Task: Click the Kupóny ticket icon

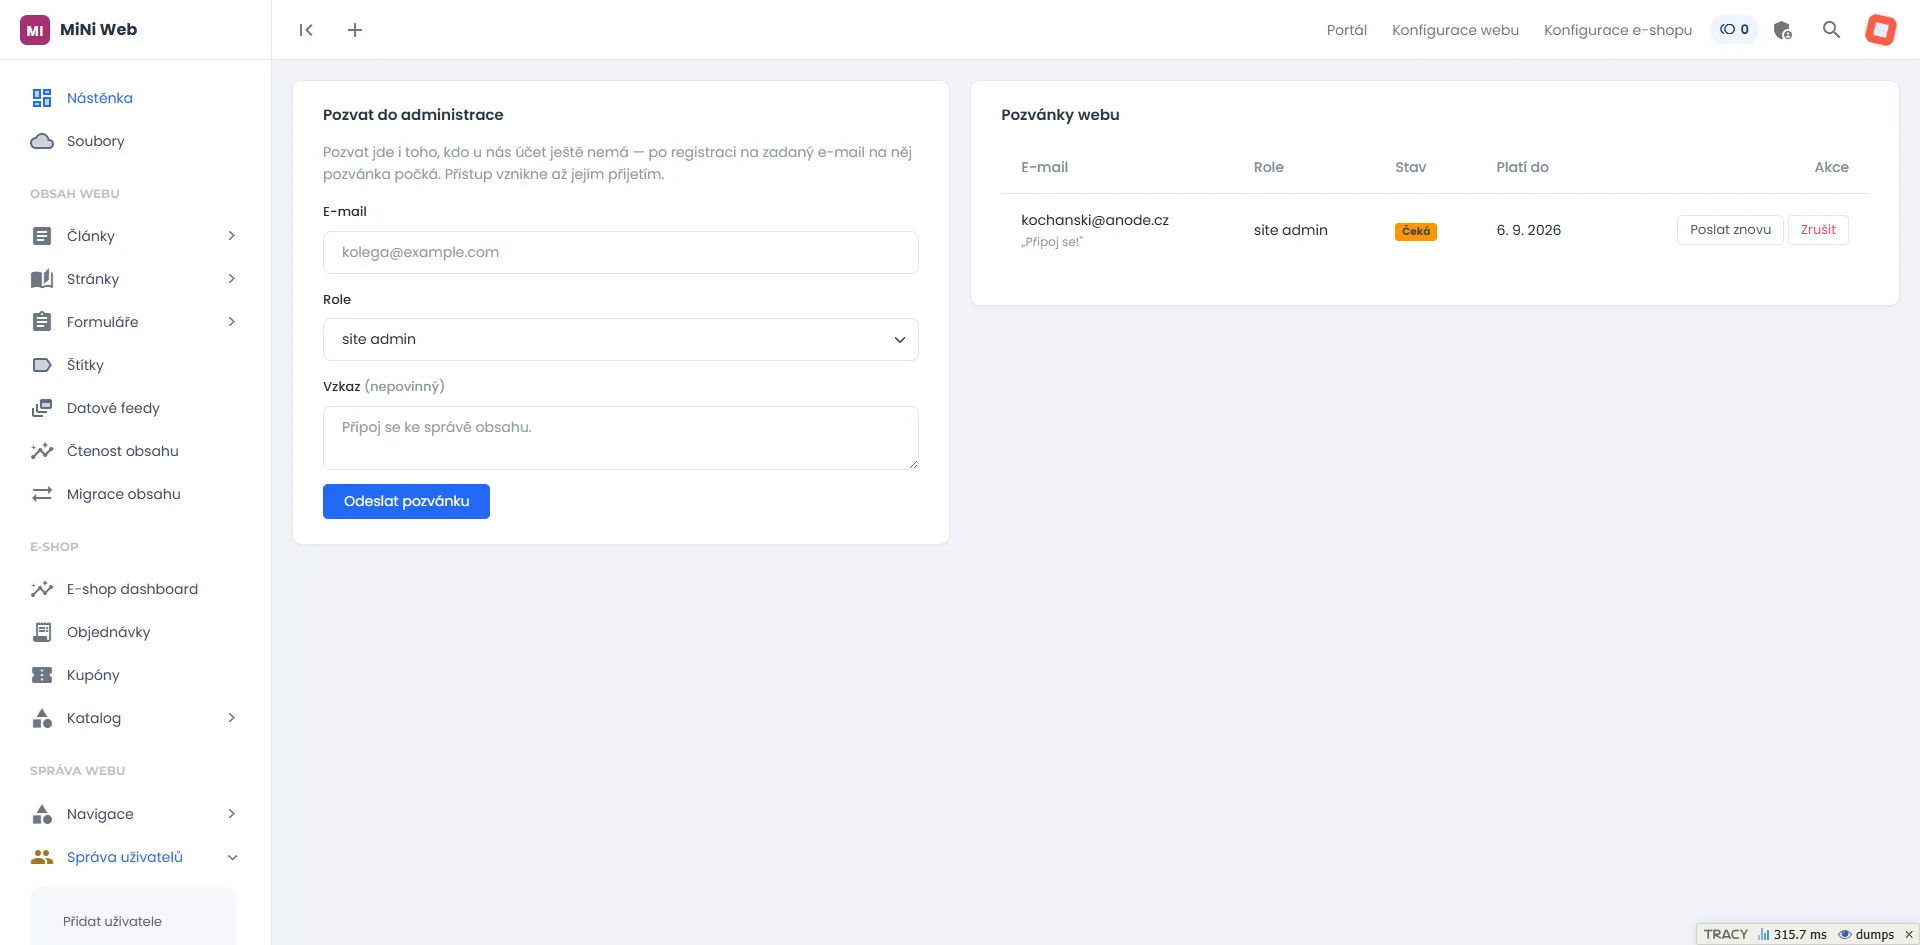Action: tap(42, 675)
